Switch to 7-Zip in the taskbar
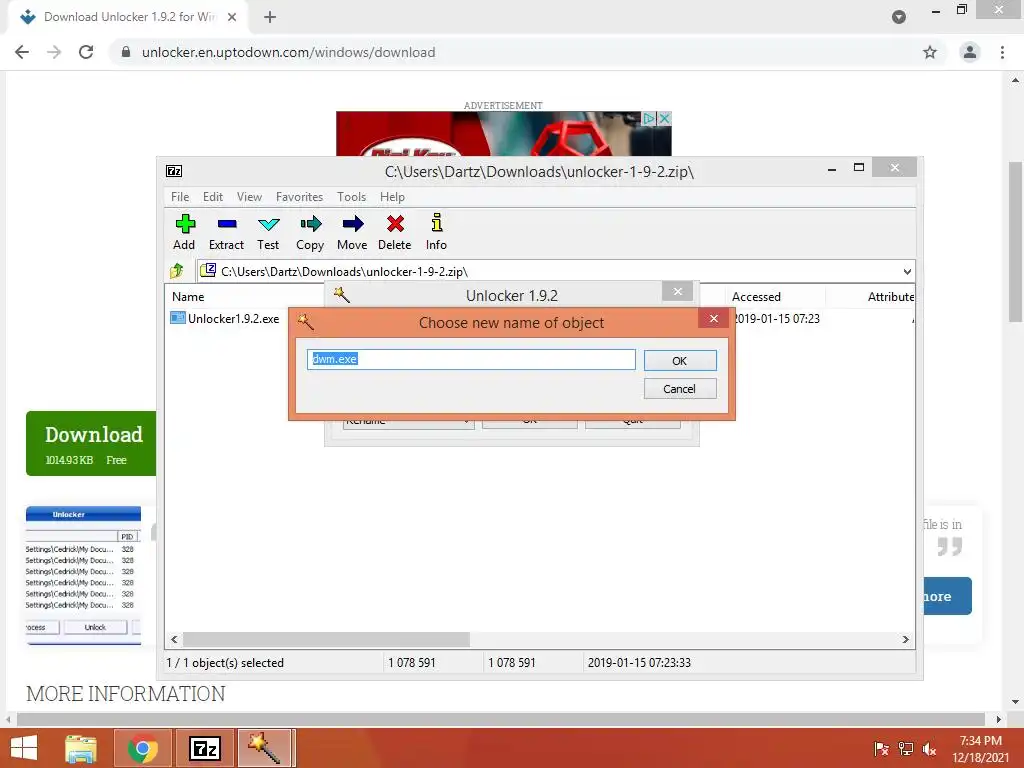The width and height of the screenshot is (1024, 768). pyautogui.click(x=204, y=748)
